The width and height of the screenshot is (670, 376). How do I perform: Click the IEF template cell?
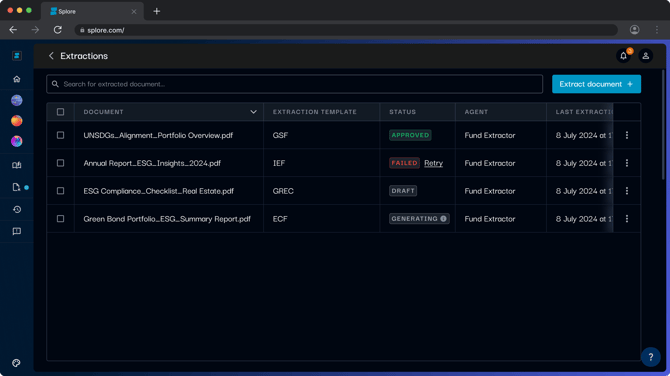click(279, 163)
